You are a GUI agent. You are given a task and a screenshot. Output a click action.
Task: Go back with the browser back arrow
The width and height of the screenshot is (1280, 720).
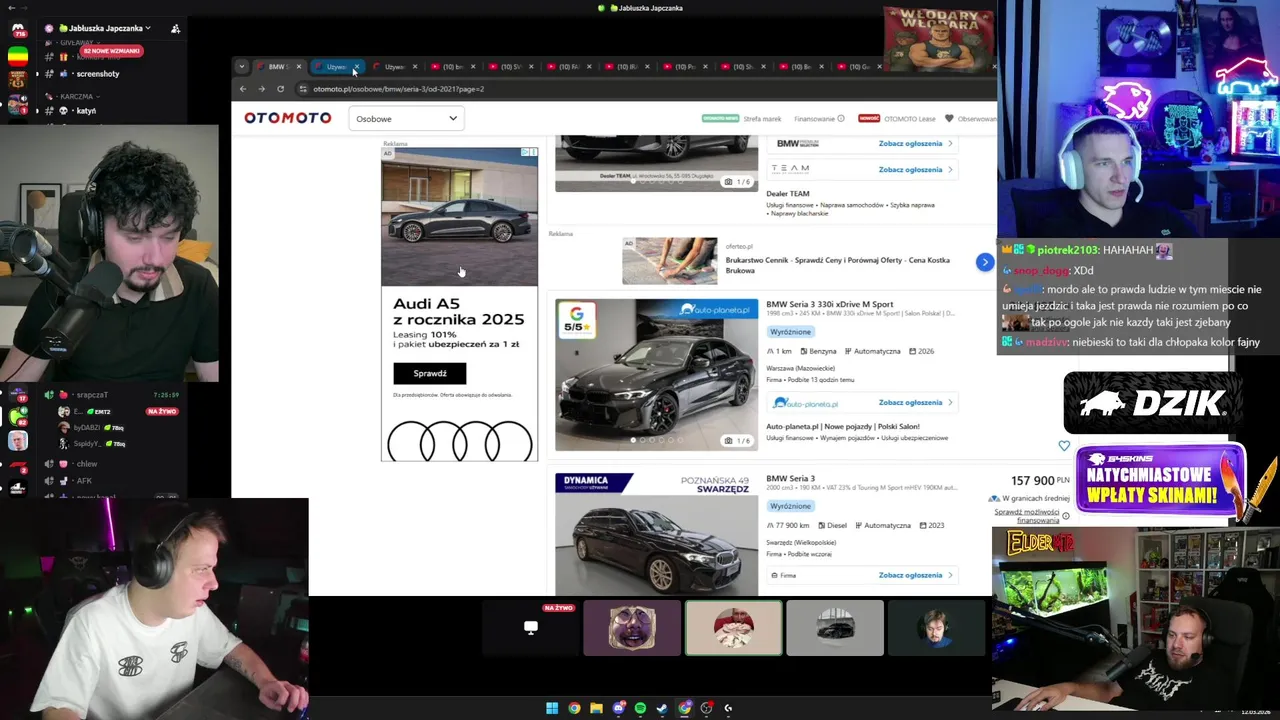pyautogui.click(x=243, y=89)
